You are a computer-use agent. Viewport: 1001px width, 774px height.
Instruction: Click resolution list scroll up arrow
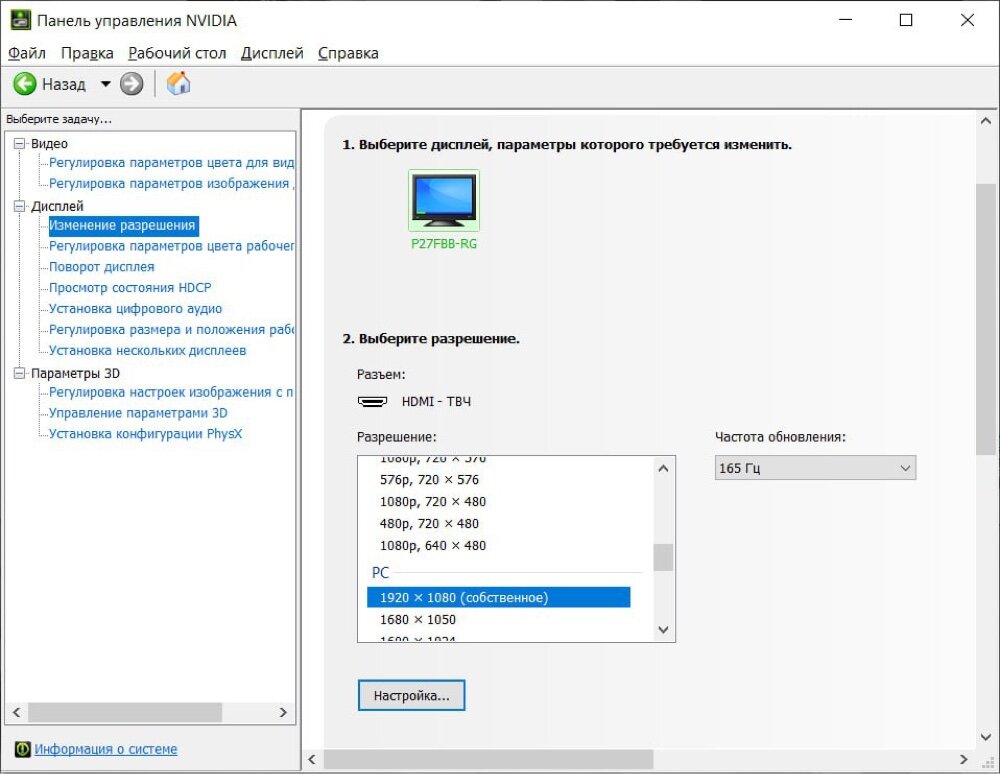tap(663, 468)
